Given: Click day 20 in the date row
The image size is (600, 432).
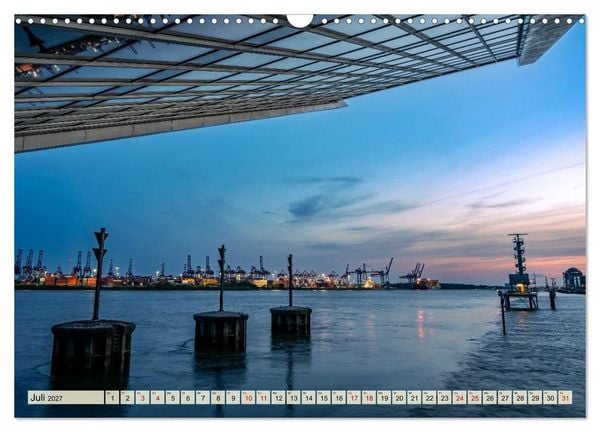Looking at the screenshot, I should 399,397.
